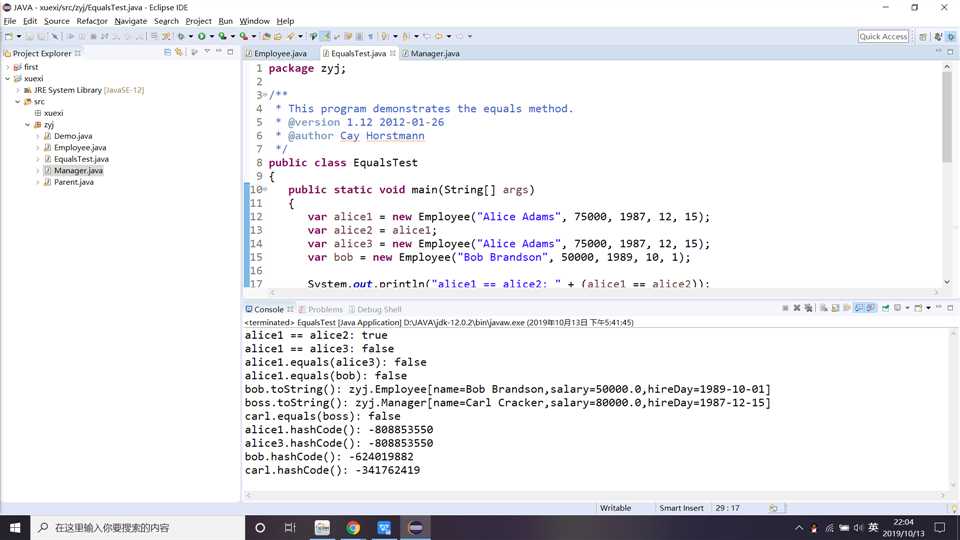Toggle Scroll Lock in Console toolbar
Viewport: 960px width, 540px height.
click(835, 308)
